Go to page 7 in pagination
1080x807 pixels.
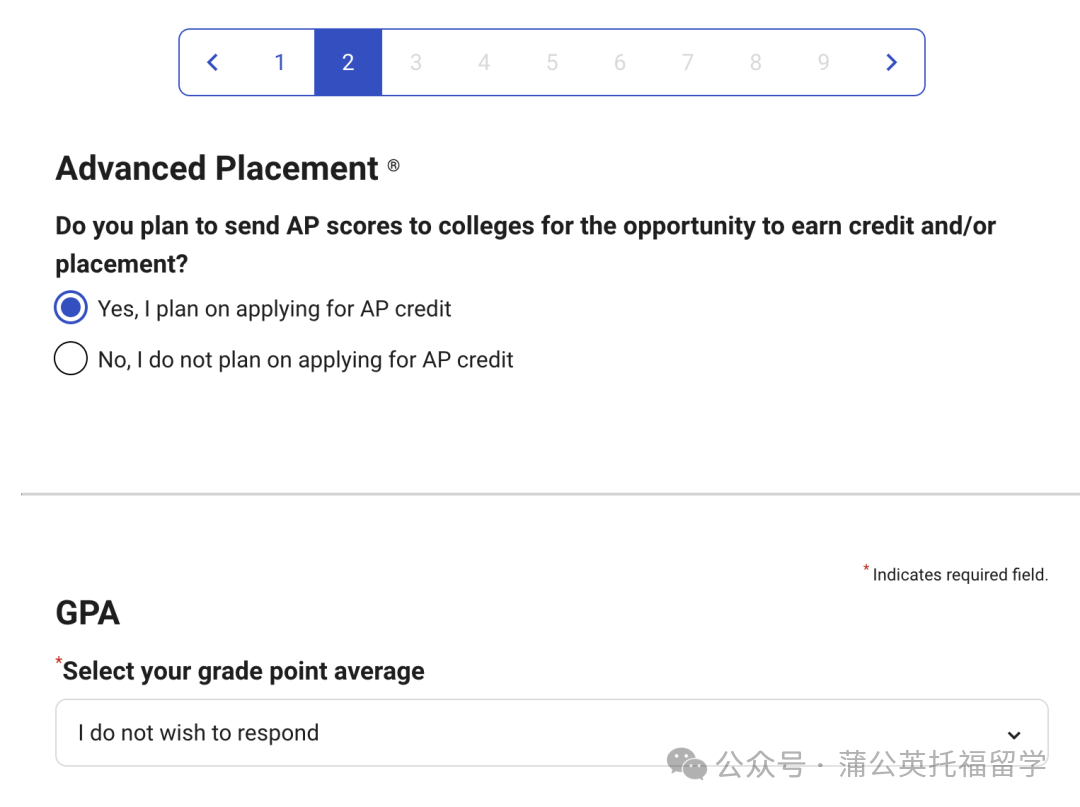tap(688, 63)
